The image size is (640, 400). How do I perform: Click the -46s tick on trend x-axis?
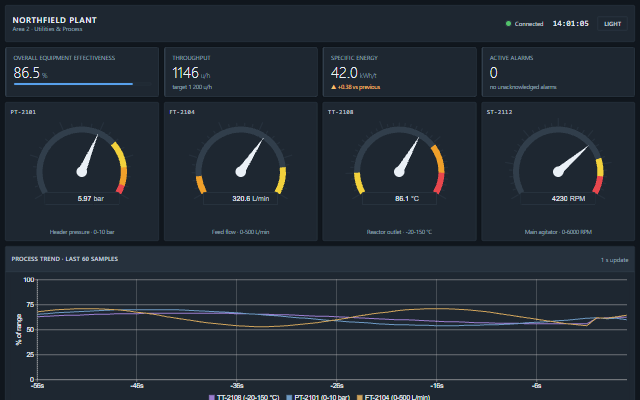tap(136, 386)
